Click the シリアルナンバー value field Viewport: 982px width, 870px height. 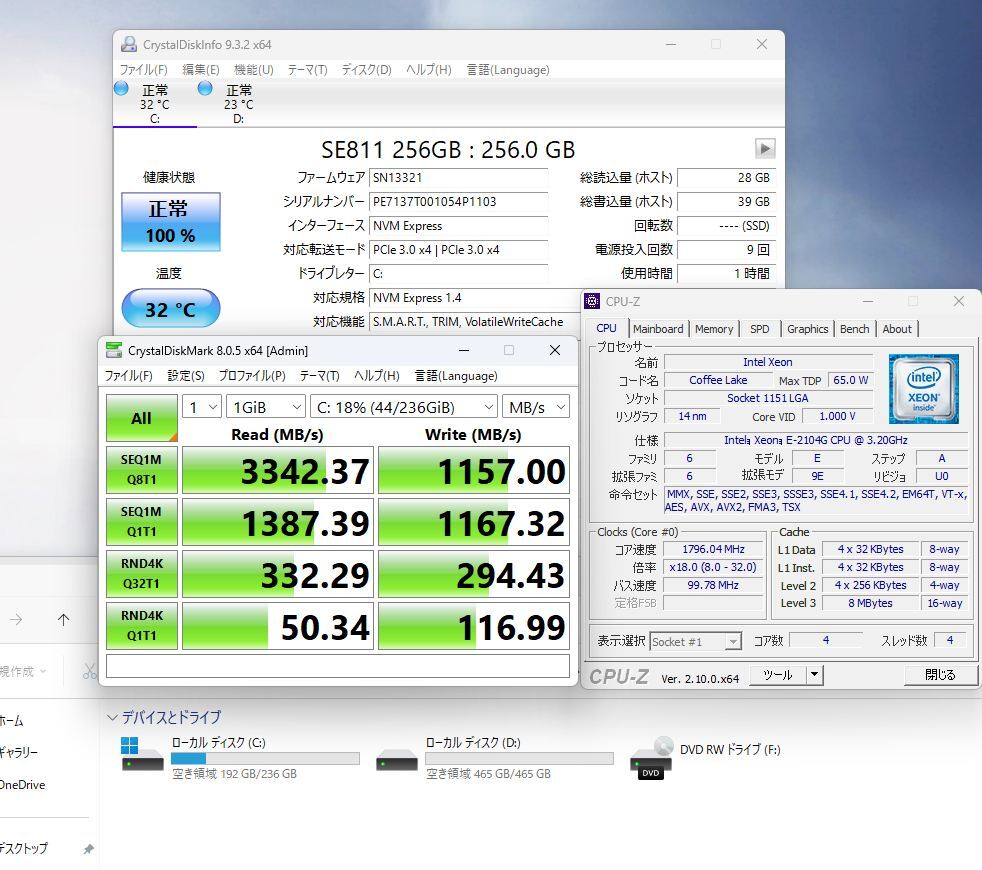point(458,202)
